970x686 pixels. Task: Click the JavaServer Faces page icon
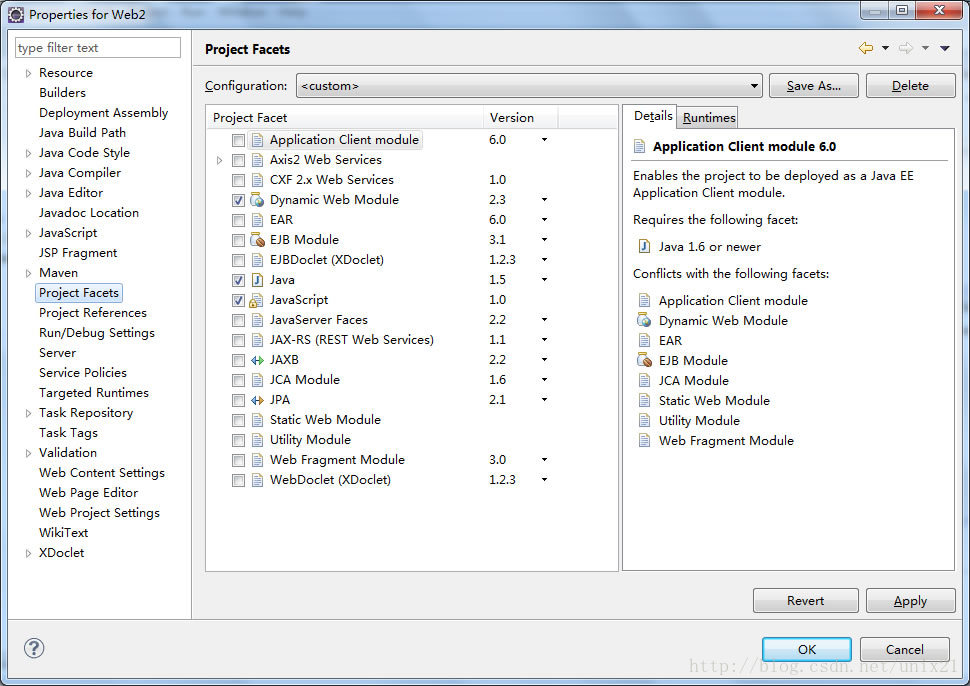[x=257, y=320]
